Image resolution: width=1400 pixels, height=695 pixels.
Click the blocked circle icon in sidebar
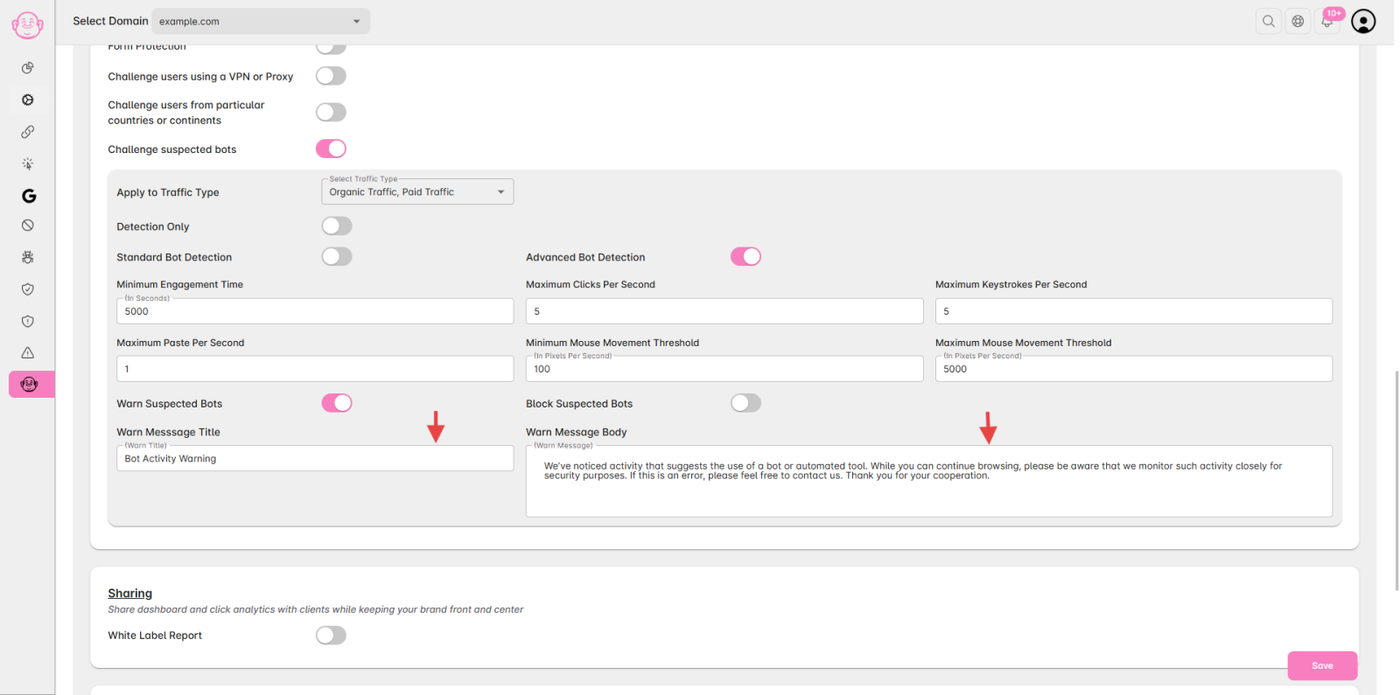coord(28,226)
